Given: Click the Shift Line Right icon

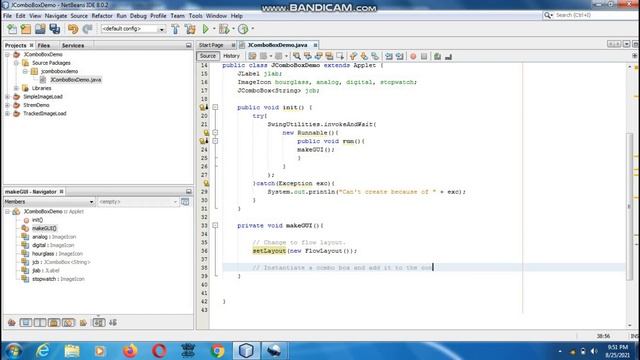Looking at the screenshot, I should (x=400, y=56).
